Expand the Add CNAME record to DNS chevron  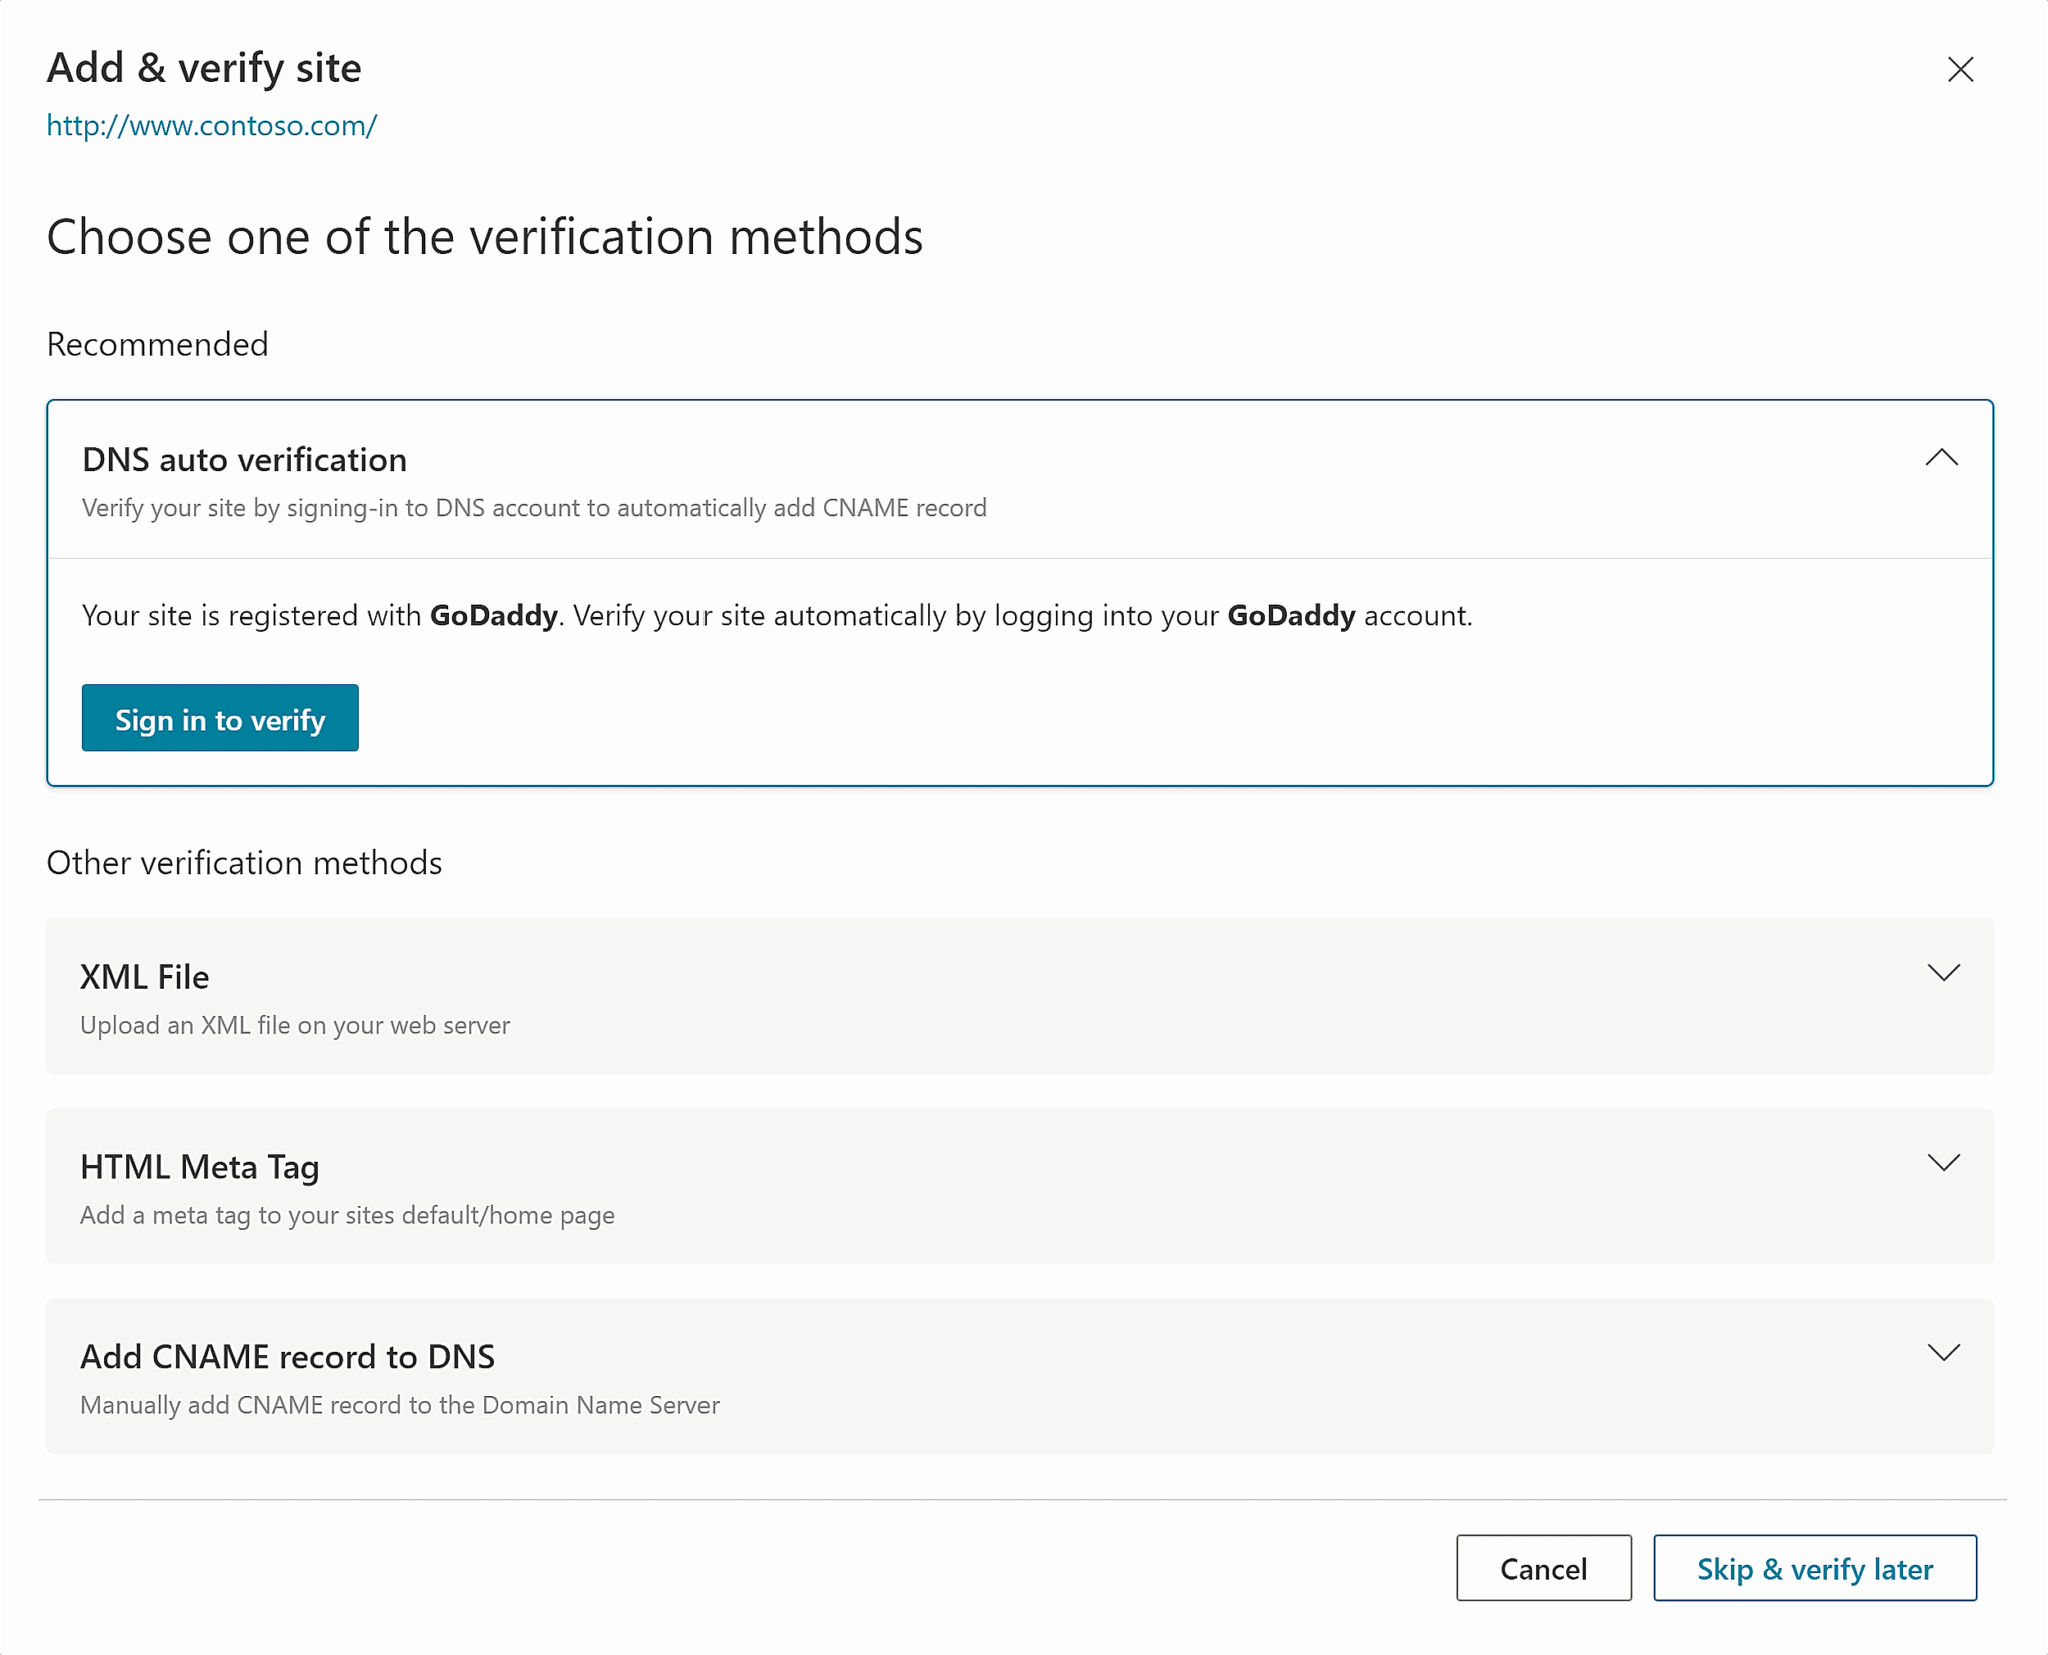1943,1353
